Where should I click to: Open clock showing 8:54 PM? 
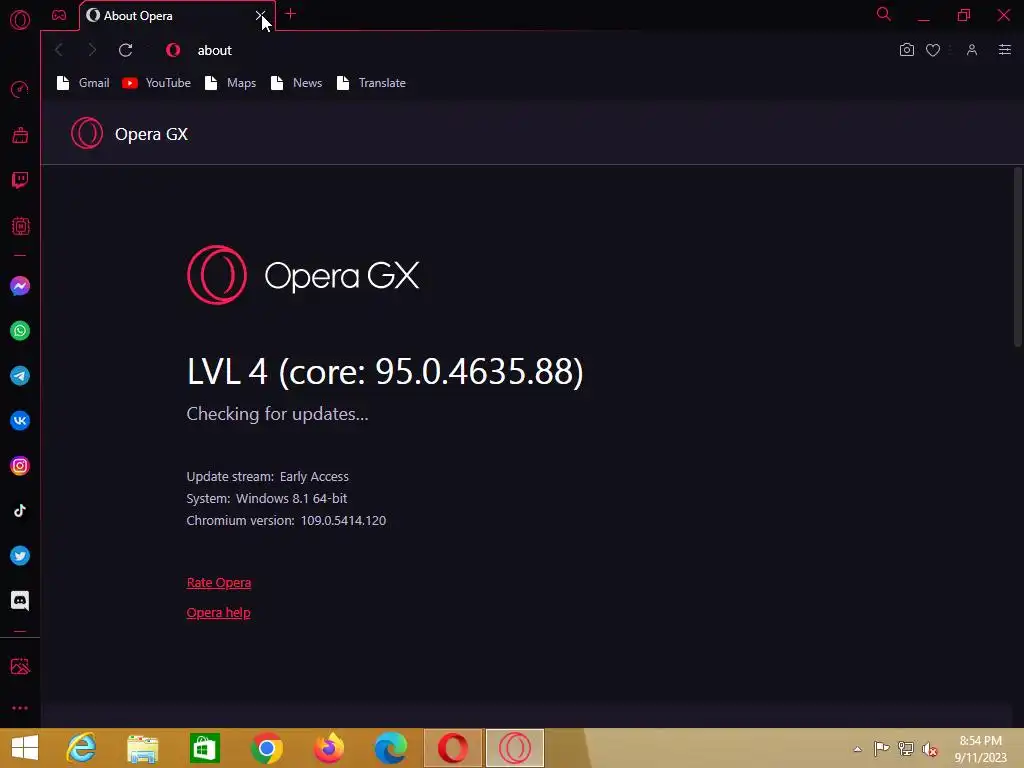pos(980,749)
